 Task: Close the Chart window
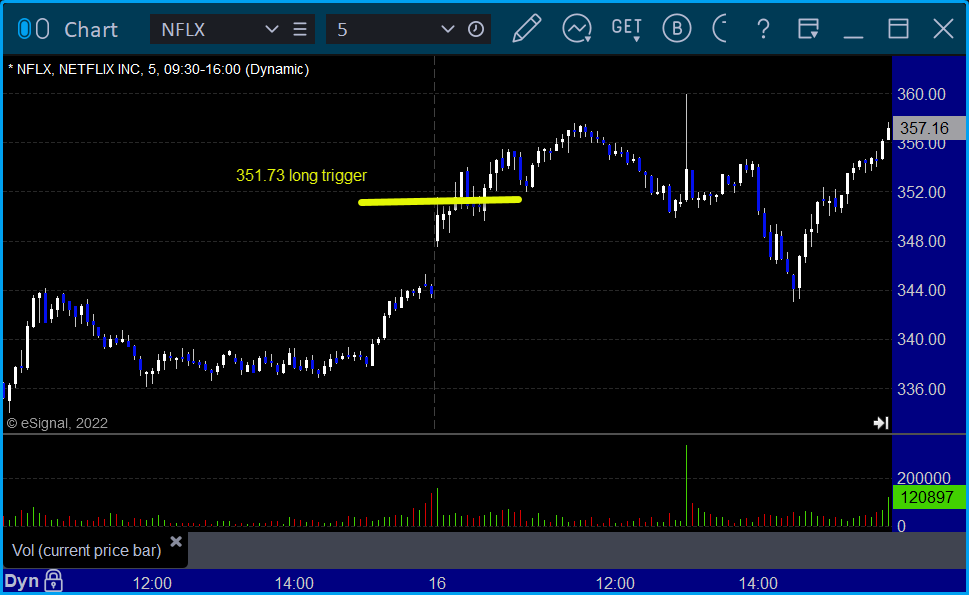point(944,28)
